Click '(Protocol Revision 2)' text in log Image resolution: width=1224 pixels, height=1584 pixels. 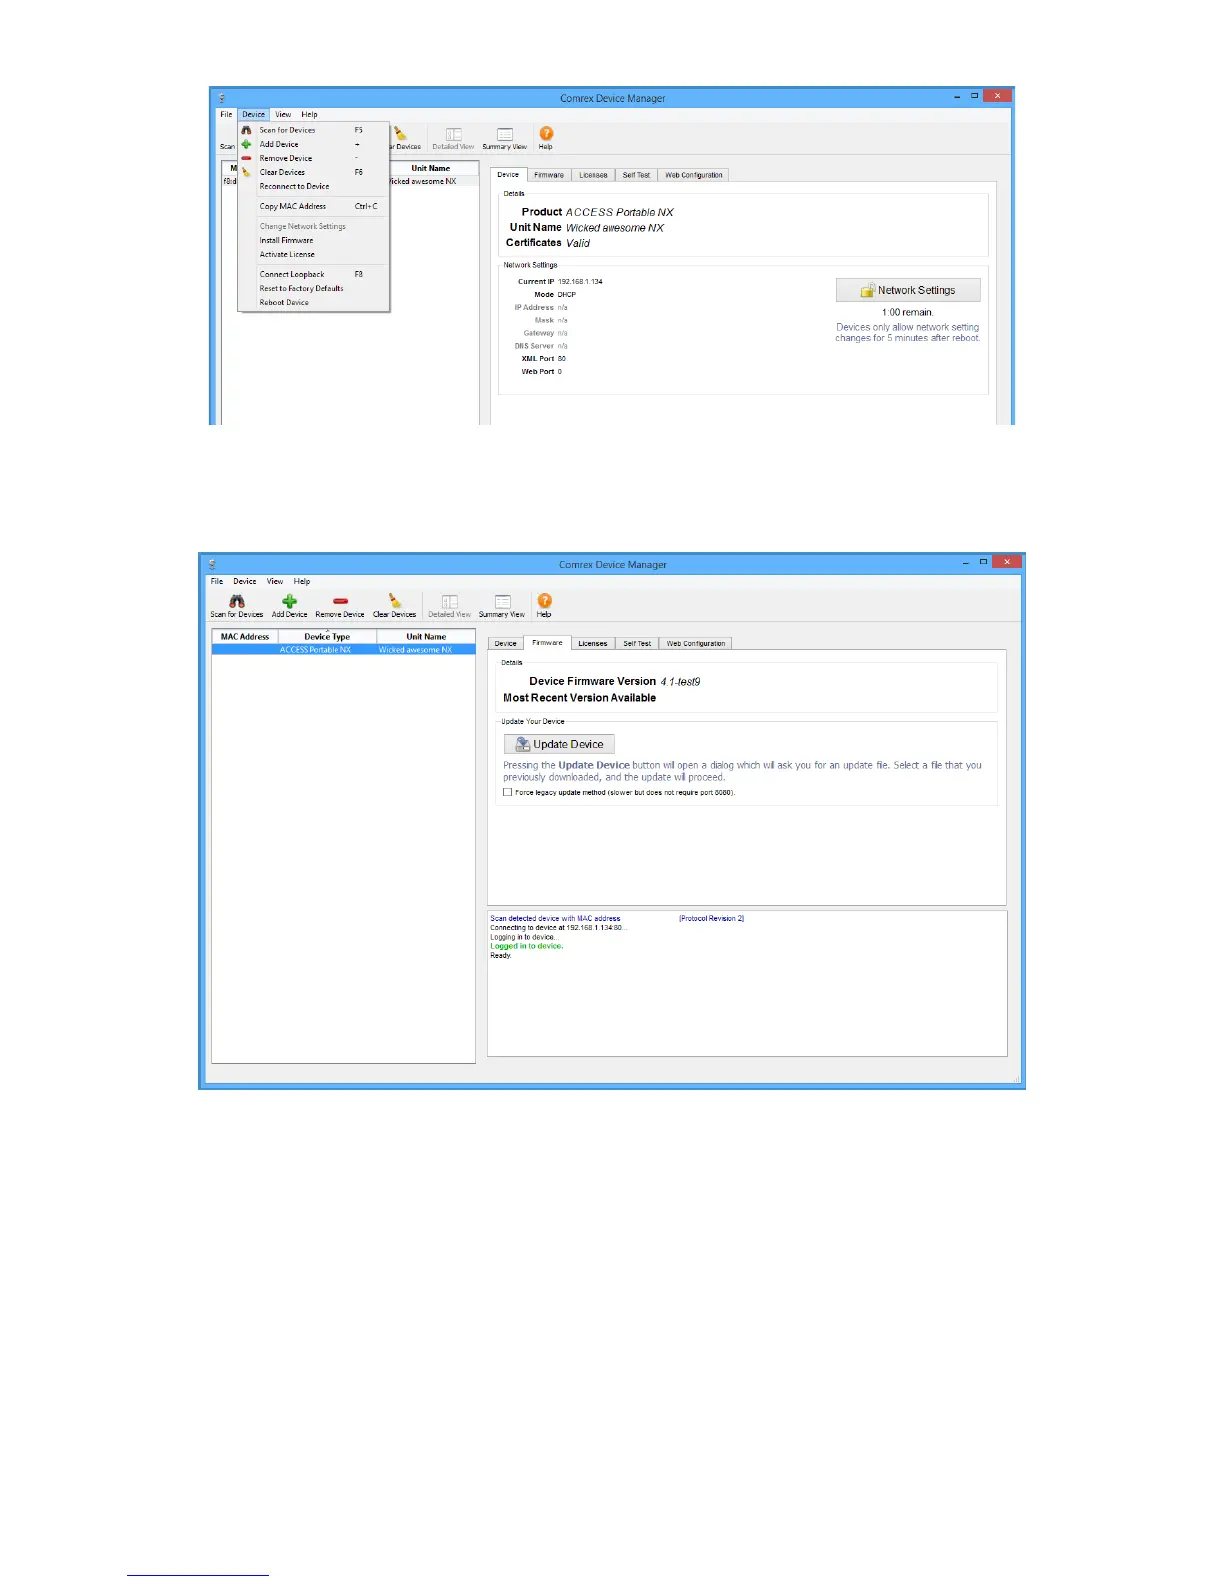point(712,918)
